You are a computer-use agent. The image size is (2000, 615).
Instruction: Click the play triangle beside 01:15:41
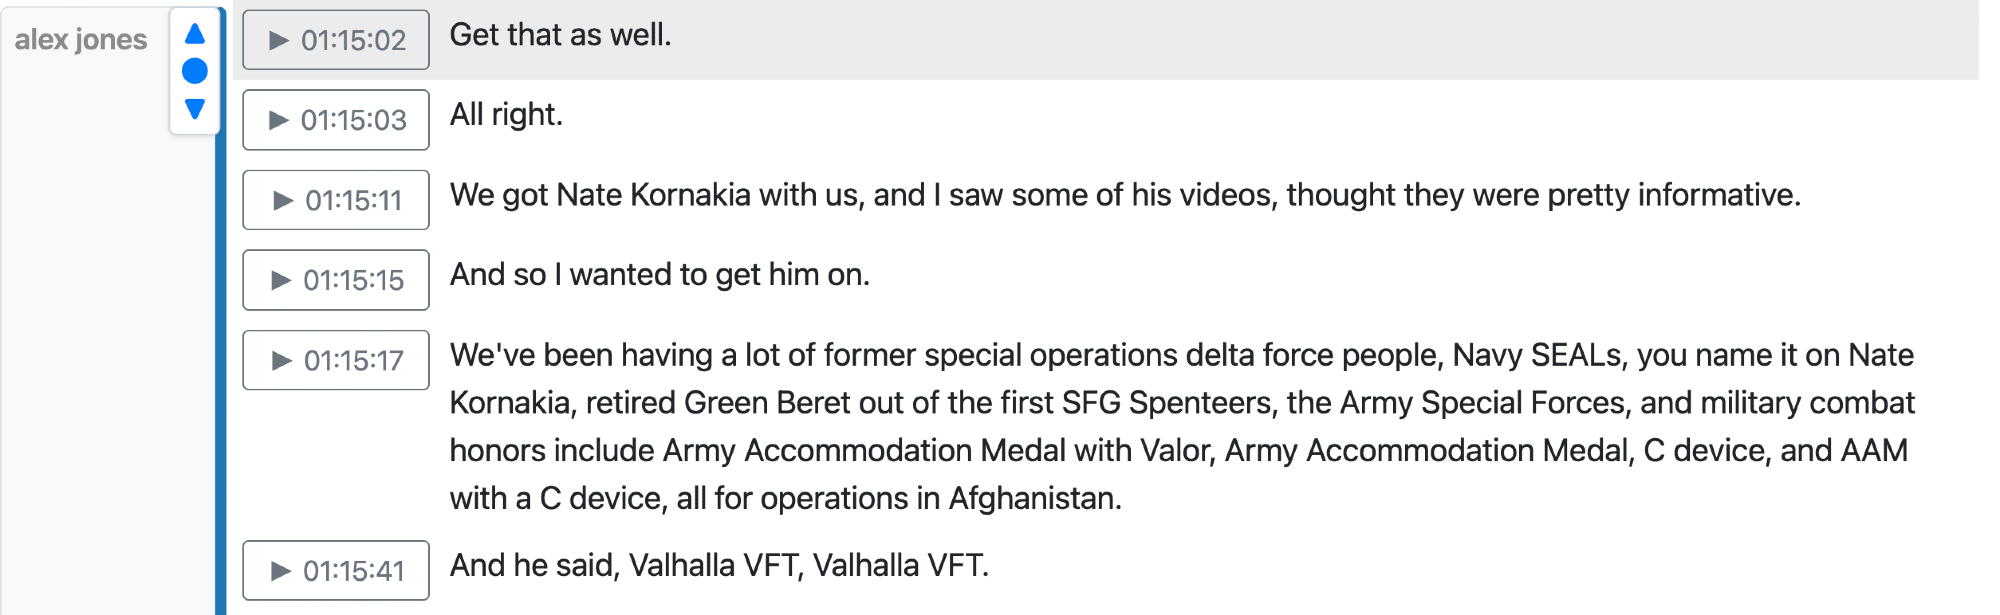[x=281, y=571]
